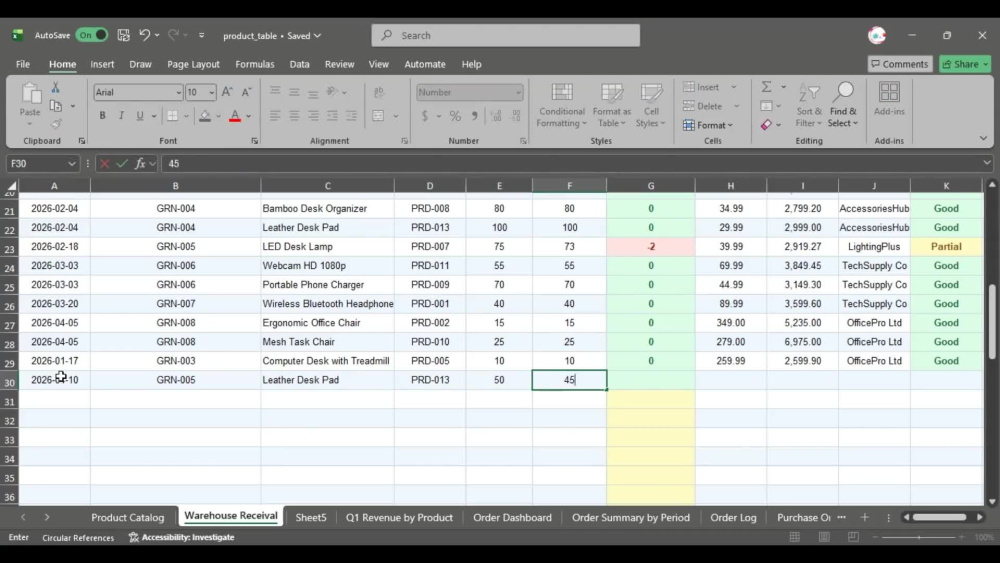Click the Cut scissors icon
The height and width of the screenshot is (563, 1000).
tap(55, 87)
